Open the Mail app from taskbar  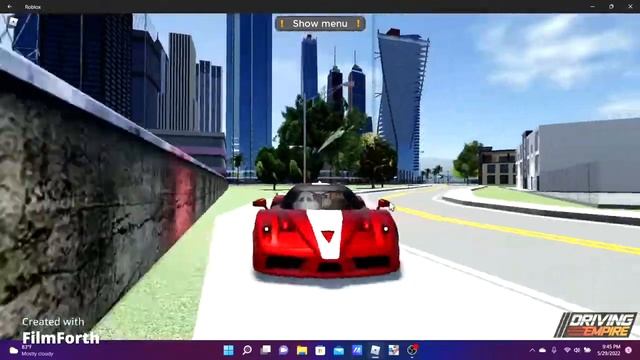click(339, 350)
